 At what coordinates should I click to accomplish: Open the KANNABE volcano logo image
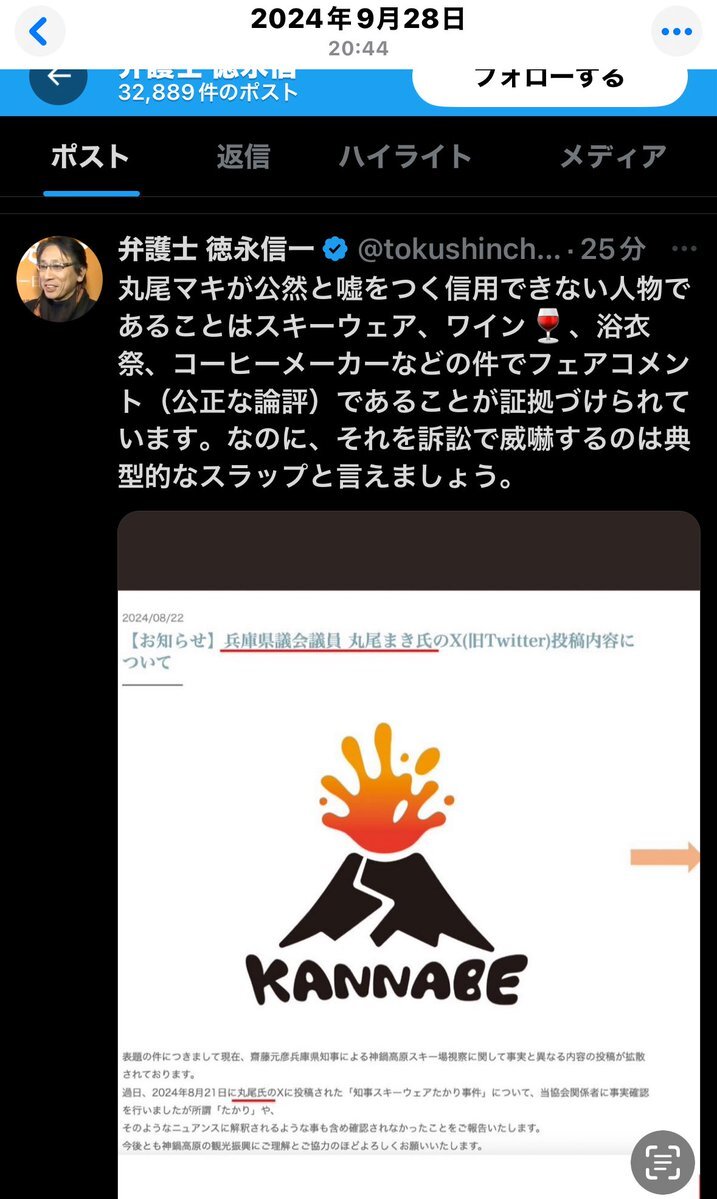[387, 863]
